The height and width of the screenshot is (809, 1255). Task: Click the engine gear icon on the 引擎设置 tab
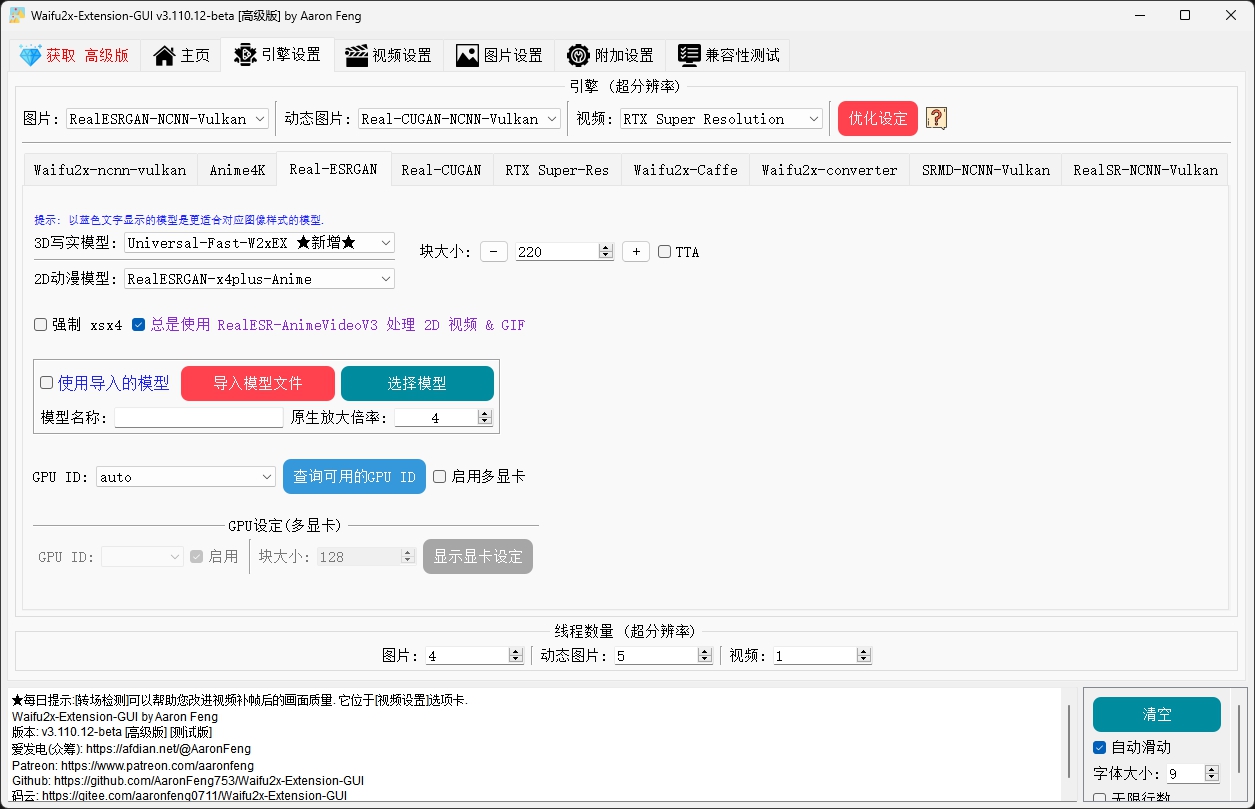(245, 55)
